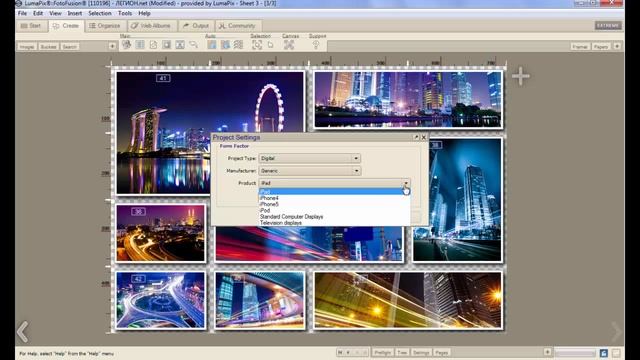Open the Search panel tab

(69, 47)
